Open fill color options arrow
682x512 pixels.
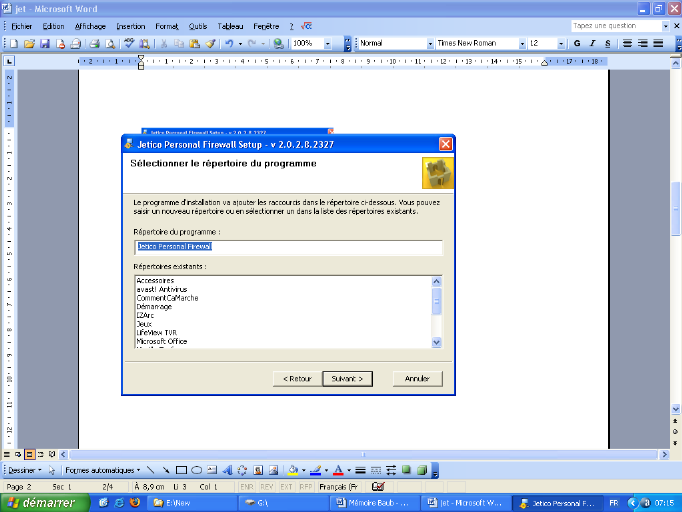click(303, 470)
